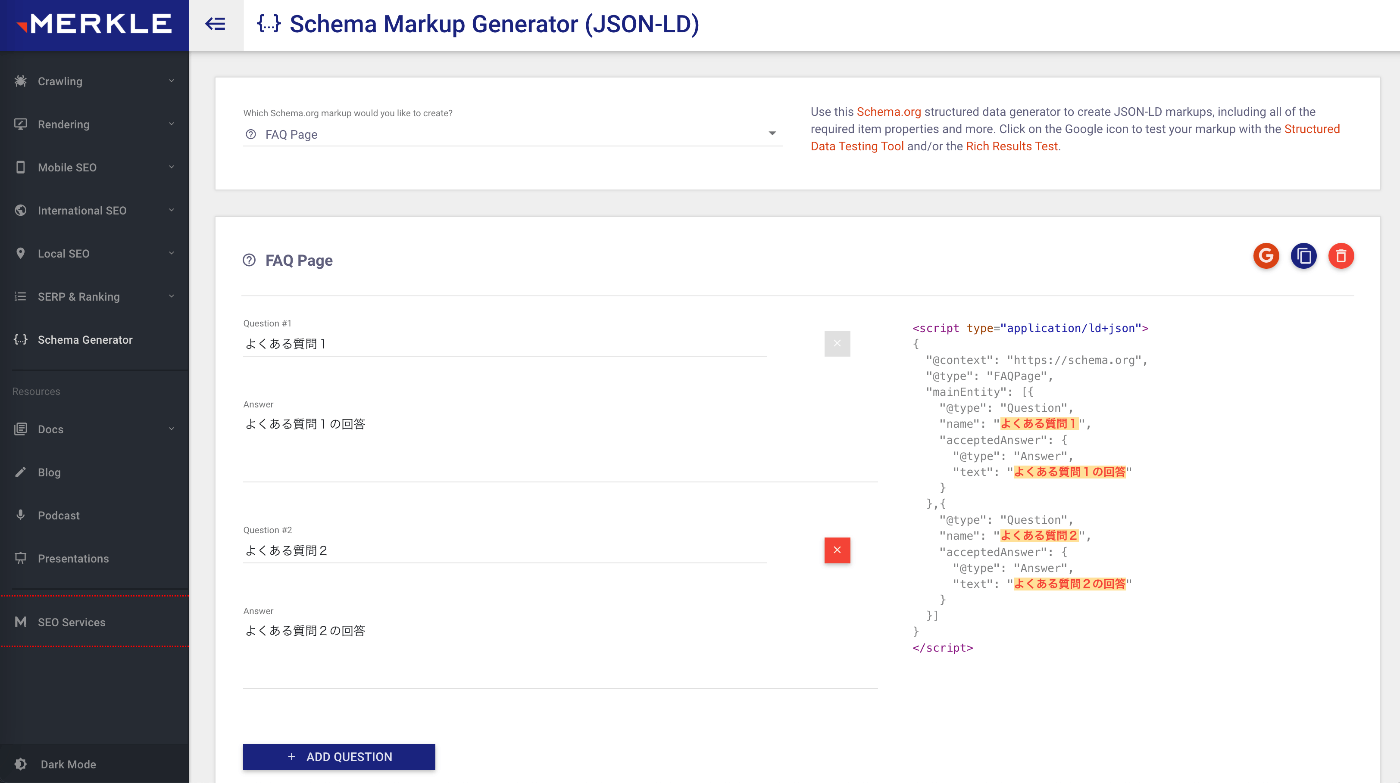
Task: Expand the SERP & Ranking chevron
Action: (x=171, y=296)
